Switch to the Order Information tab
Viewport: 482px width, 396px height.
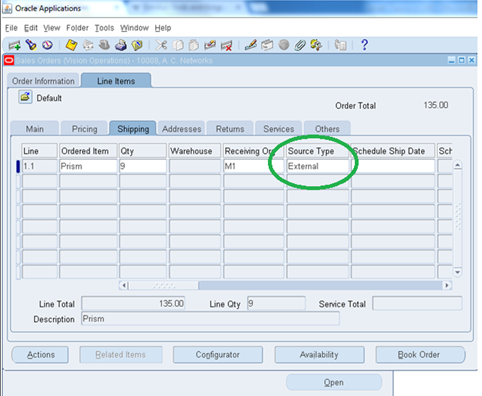(x=43, y=81)
